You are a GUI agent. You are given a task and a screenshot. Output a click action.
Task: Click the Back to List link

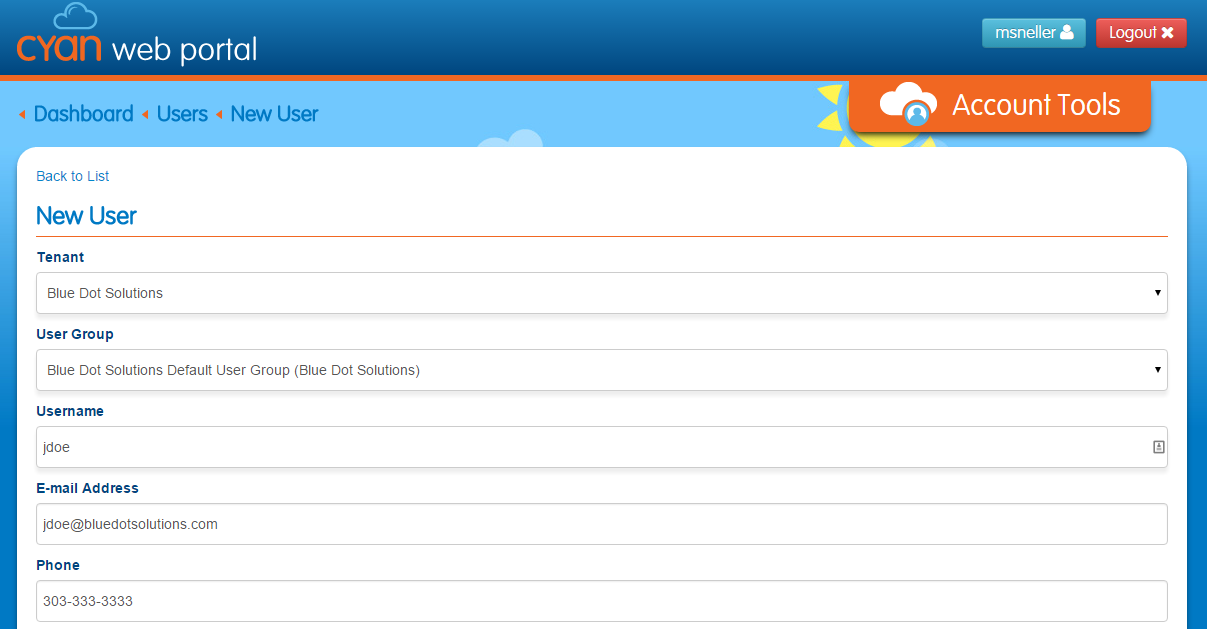pyautogui.click(x=72, y=176)
